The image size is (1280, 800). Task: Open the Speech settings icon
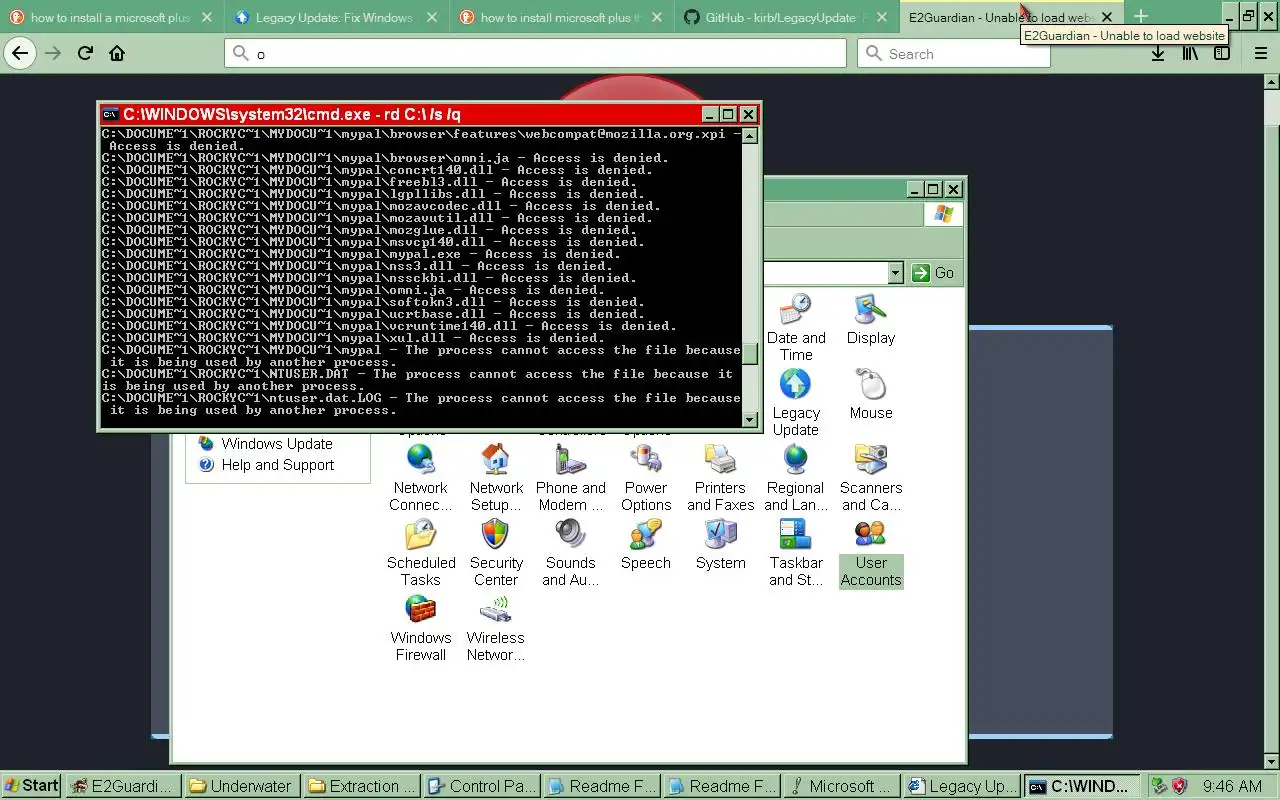pos(646,545)
